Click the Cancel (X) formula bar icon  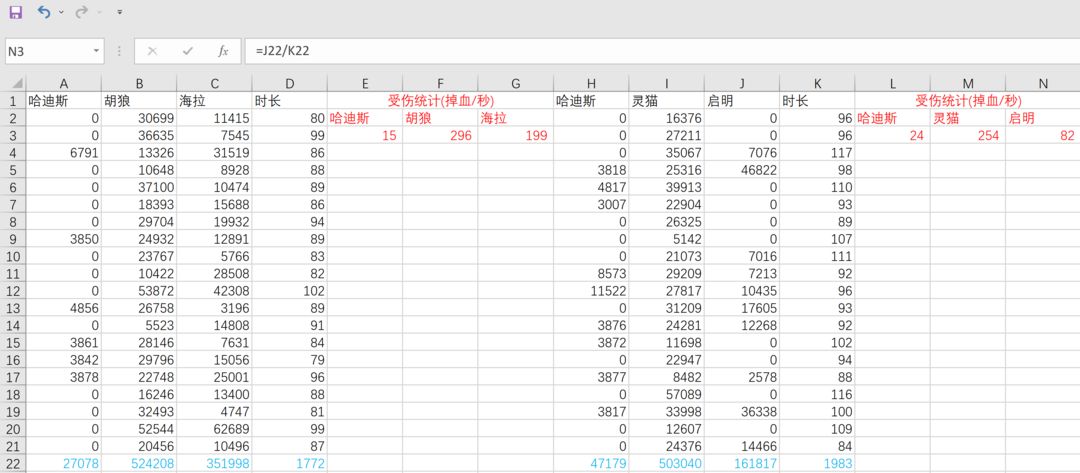(152, 51)
